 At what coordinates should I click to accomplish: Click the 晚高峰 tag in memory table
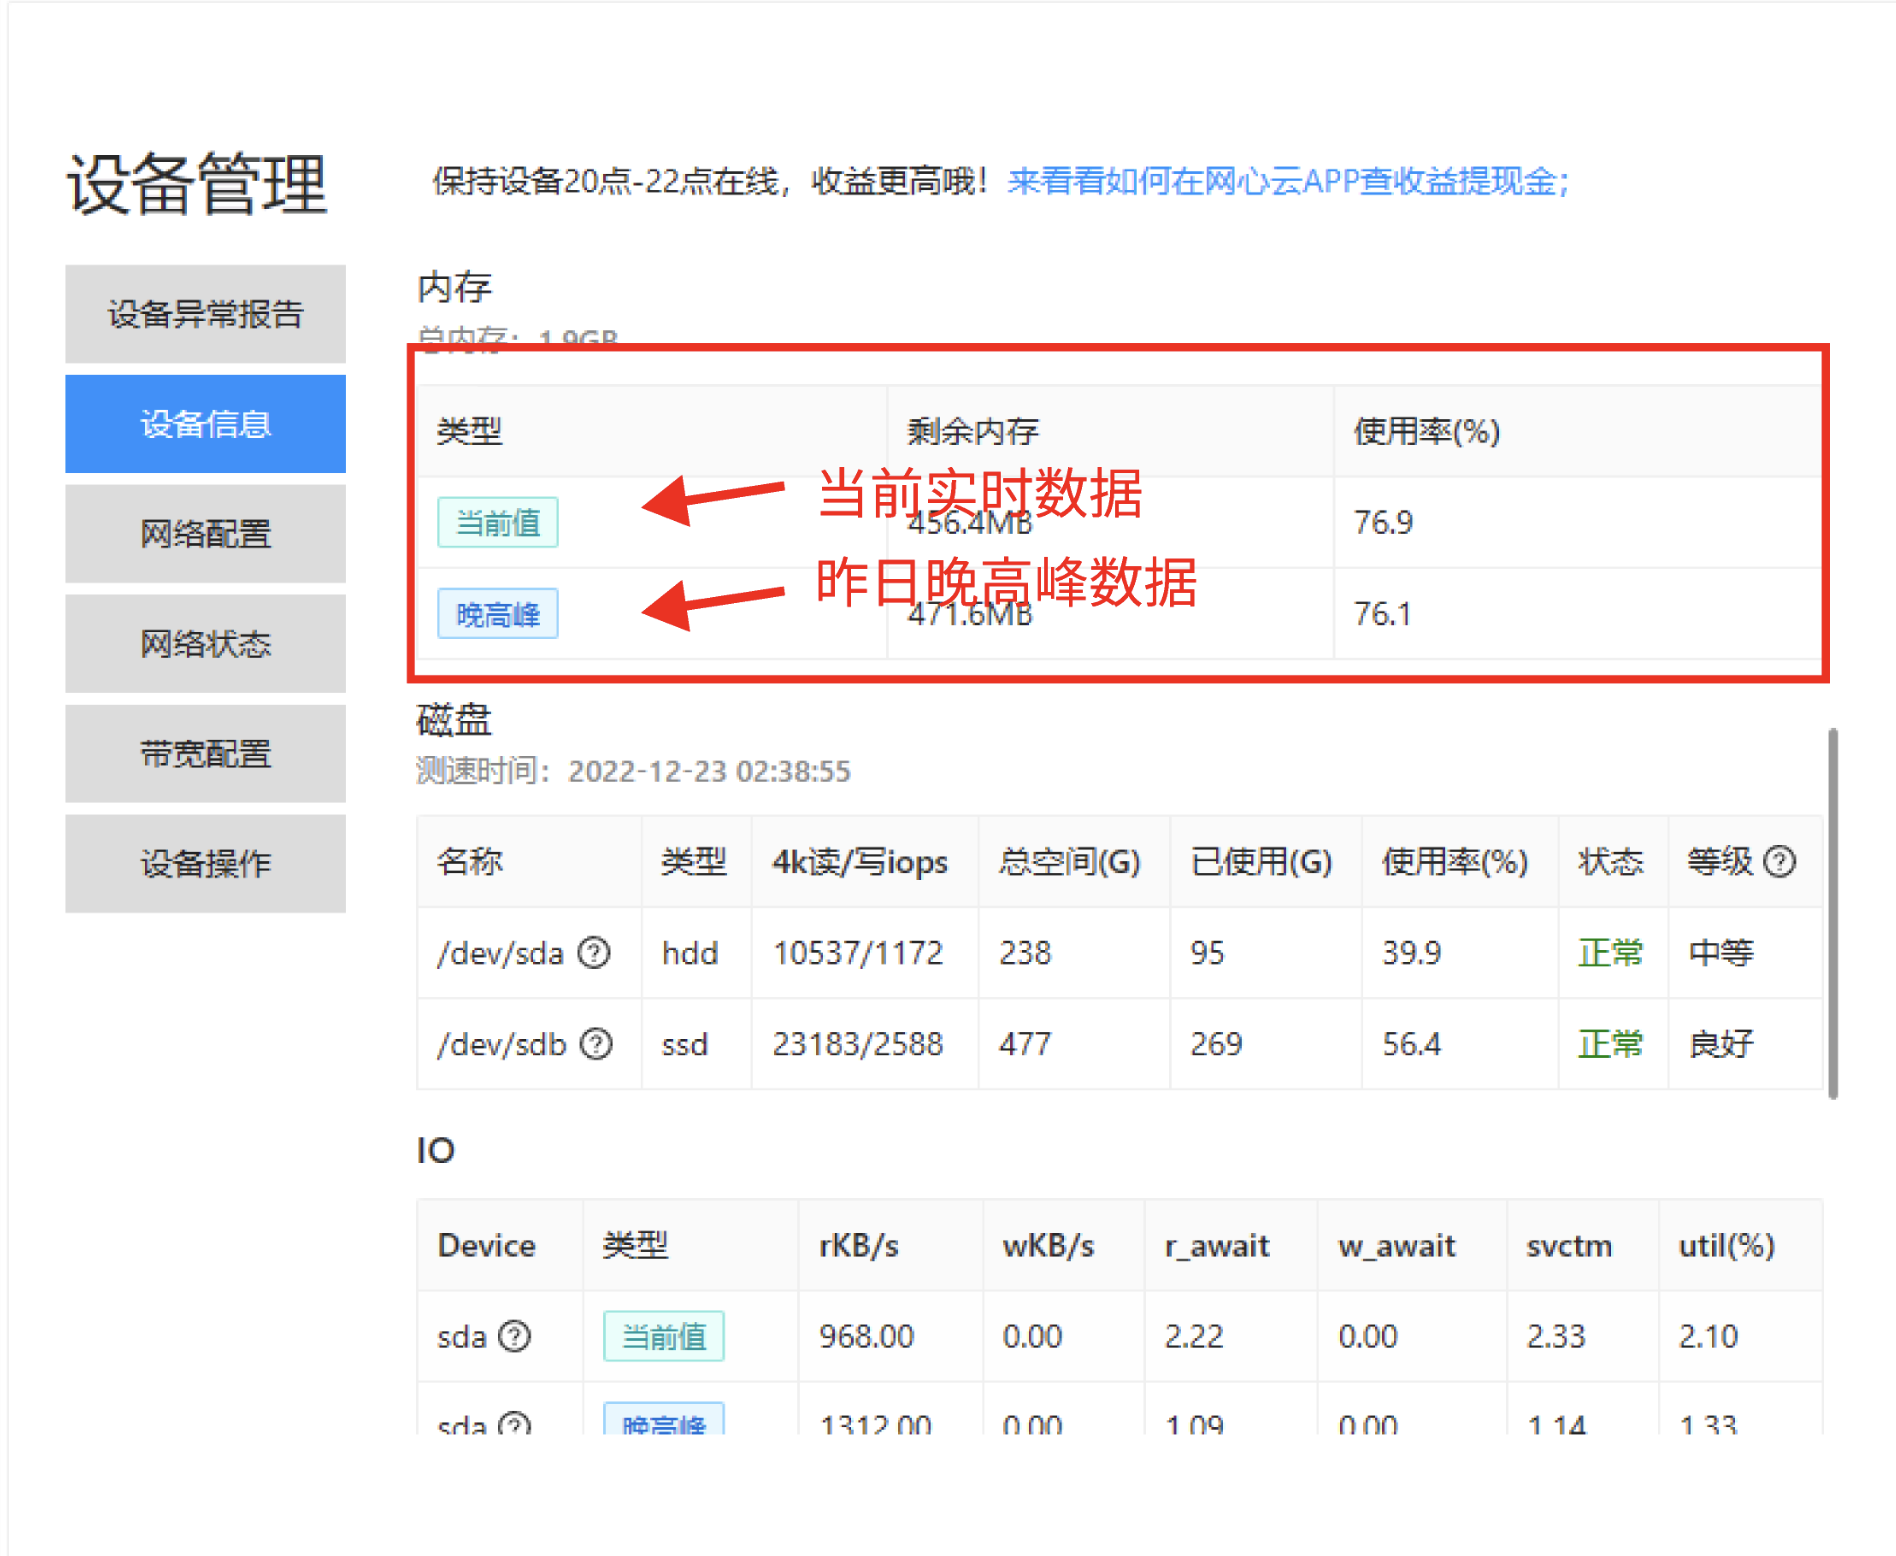(498, 614)
